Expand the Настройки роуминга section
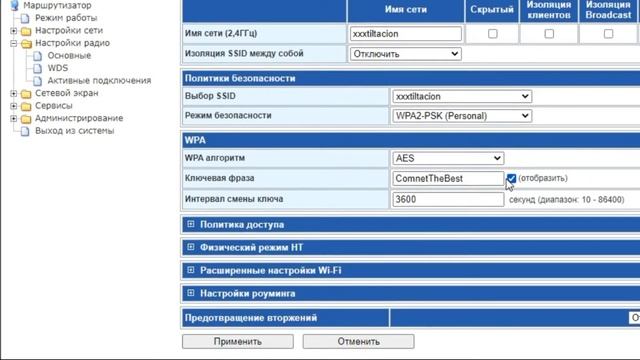 (191, 293)
